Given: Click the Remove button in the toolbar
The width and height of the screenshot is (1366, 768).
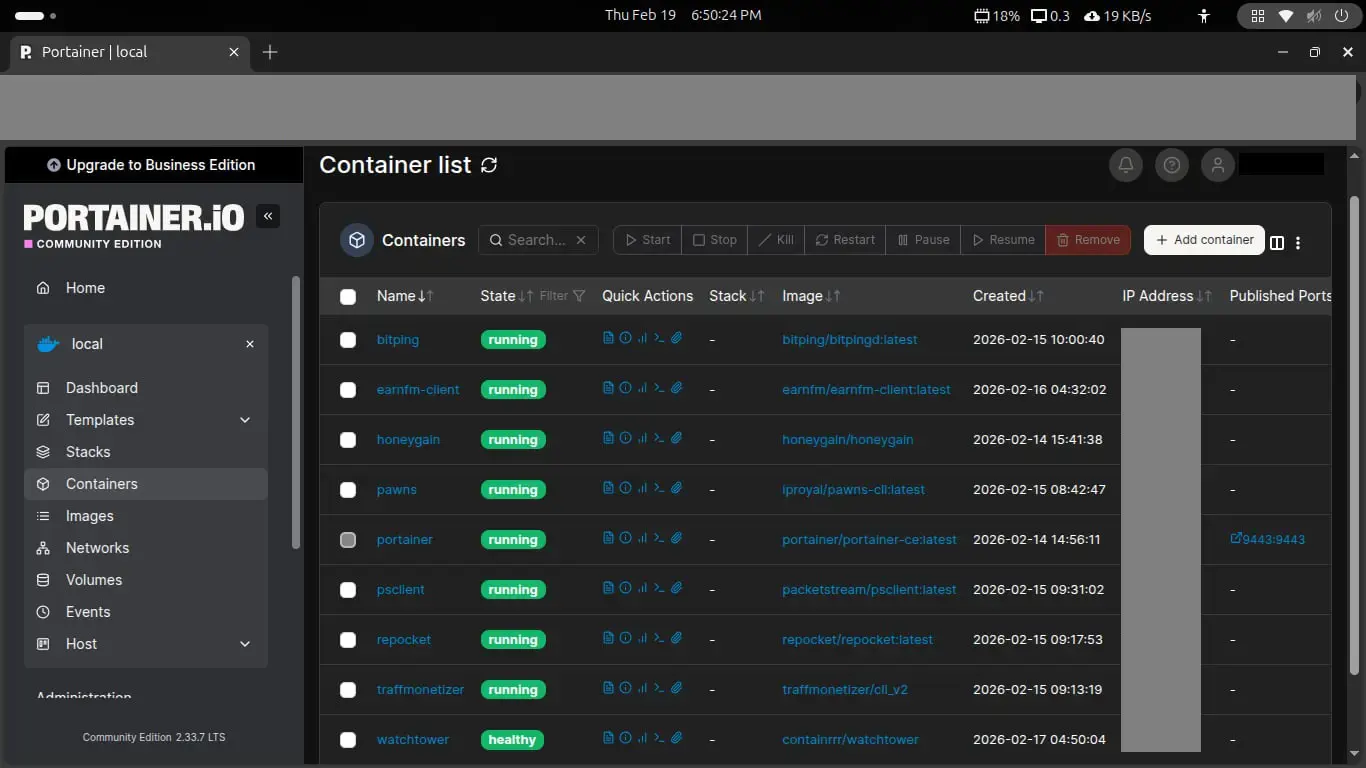Looking at the screenshot, I should point(1088,240).
